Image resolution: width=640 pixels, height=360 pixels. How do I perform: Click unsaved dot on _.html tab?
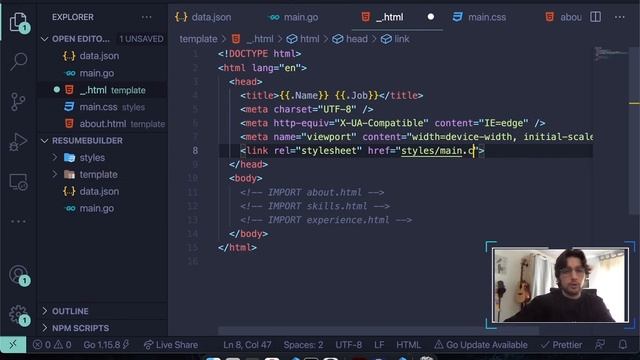(x=431, y=17)
